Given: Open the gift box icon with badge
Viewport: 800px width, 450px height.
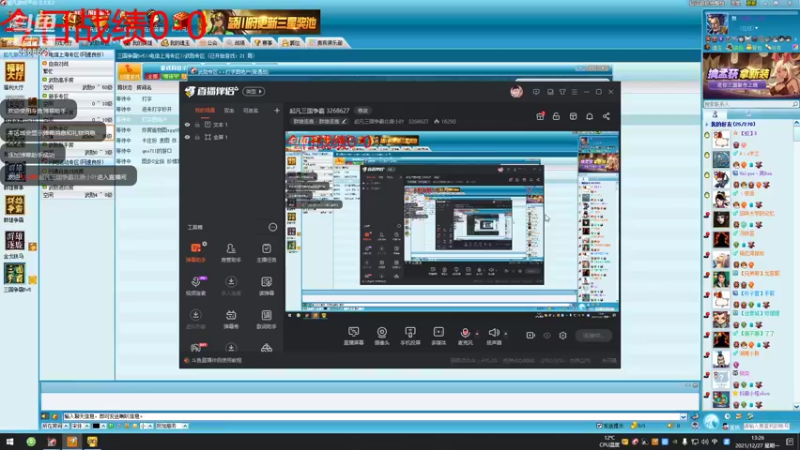Looking at the screenshot, I should [x=540, y=116].
